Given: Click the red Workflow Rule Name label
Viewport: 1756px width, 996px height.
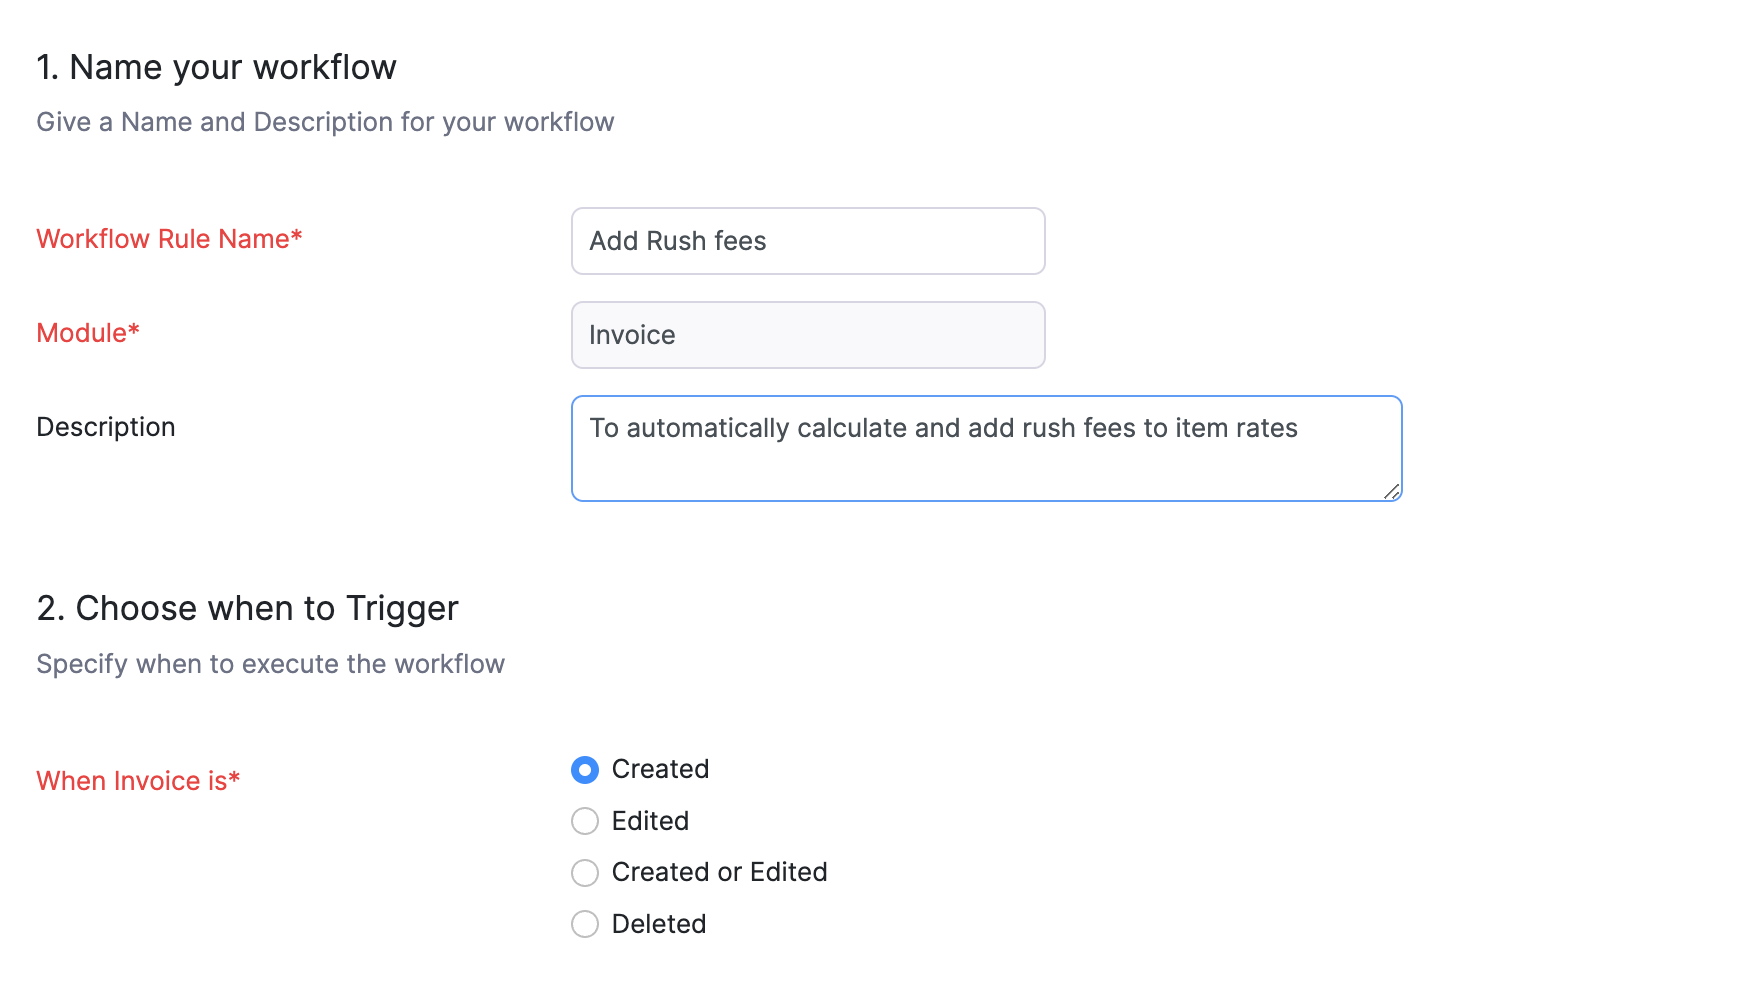Looking at the screenshot, I should (169, 239).
